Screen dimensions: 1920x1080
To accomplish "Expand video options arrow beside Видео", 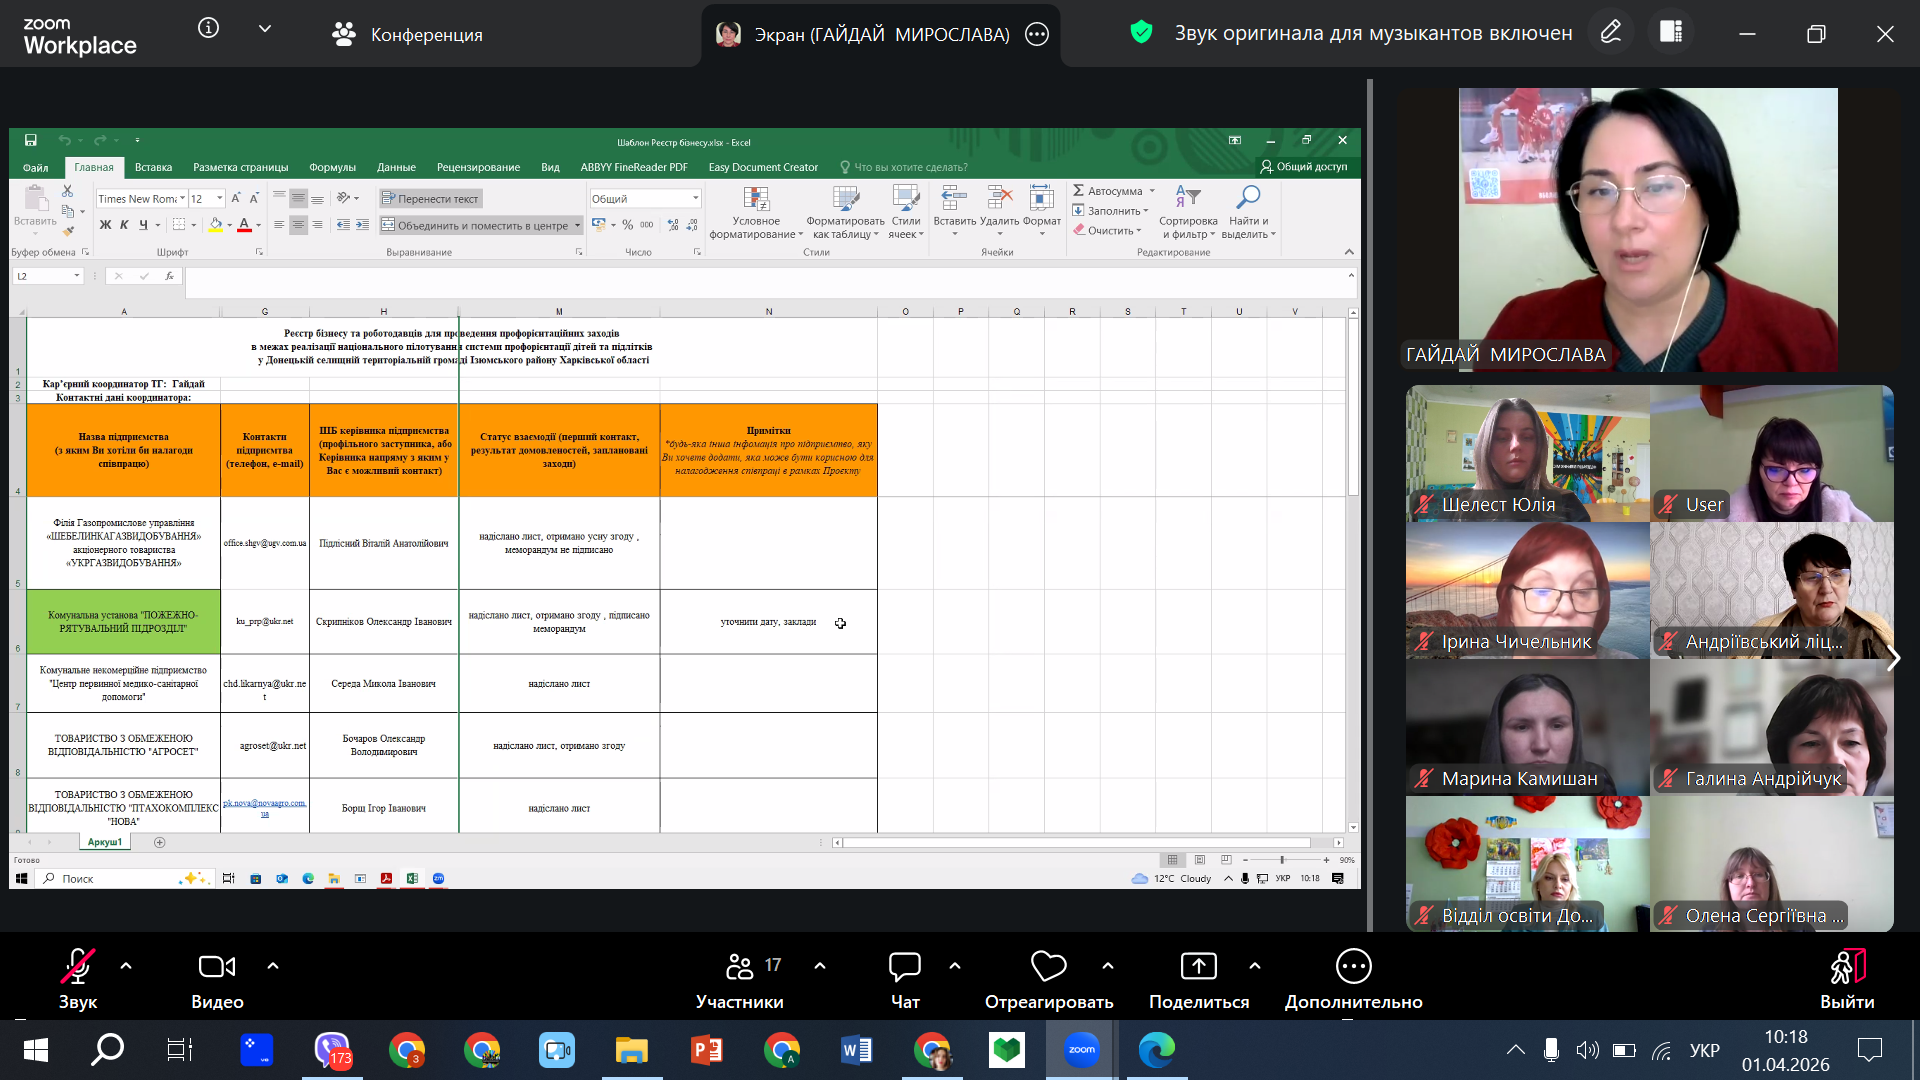I will (273, 966).
